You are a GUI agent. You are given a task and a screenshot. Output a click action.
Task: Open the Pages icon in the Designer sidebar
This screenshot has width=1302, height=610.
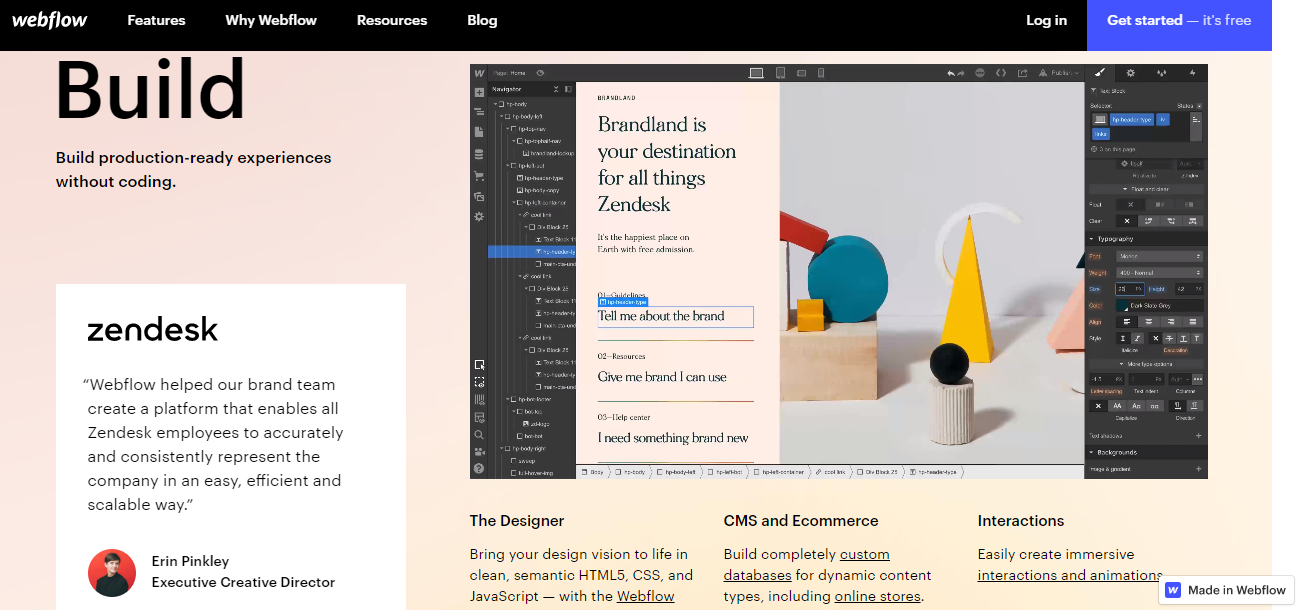coord(479,132)
